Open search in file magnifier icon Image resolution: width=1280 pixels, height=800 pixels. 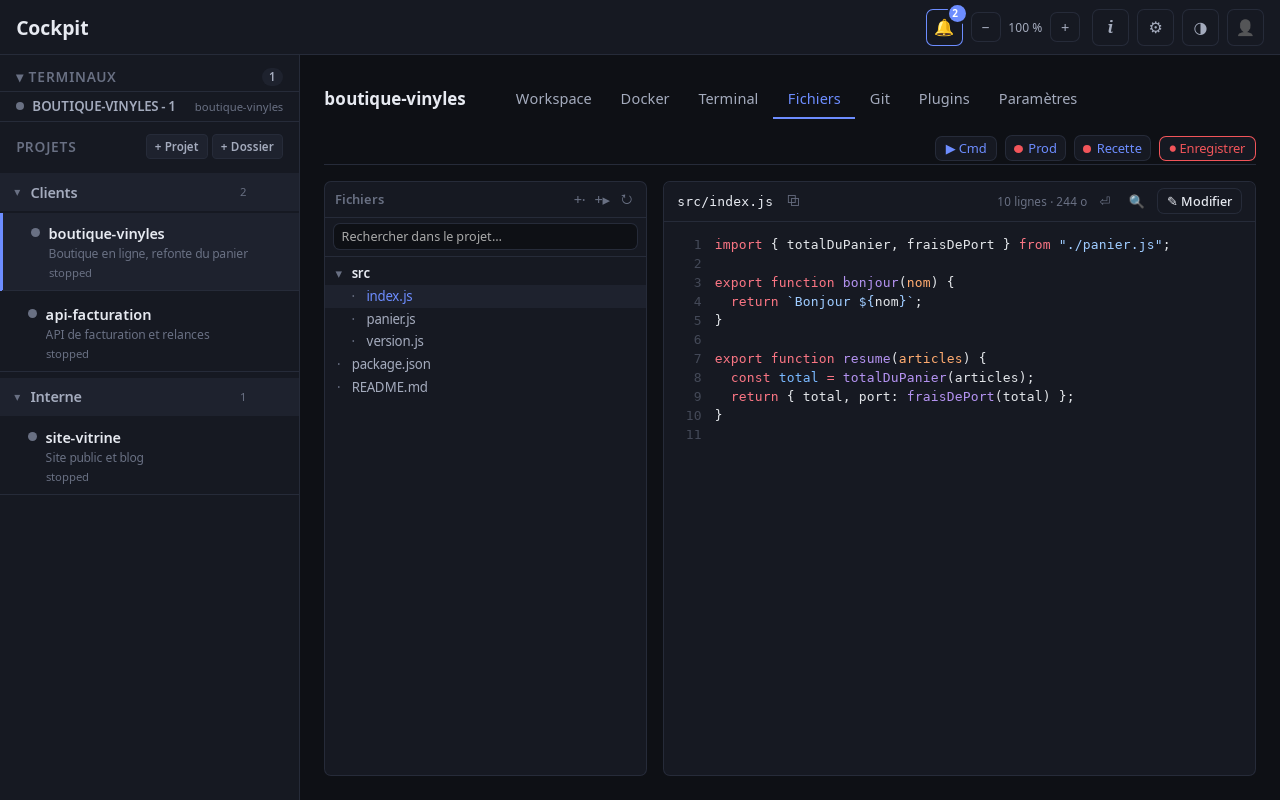coord(1136,201)
